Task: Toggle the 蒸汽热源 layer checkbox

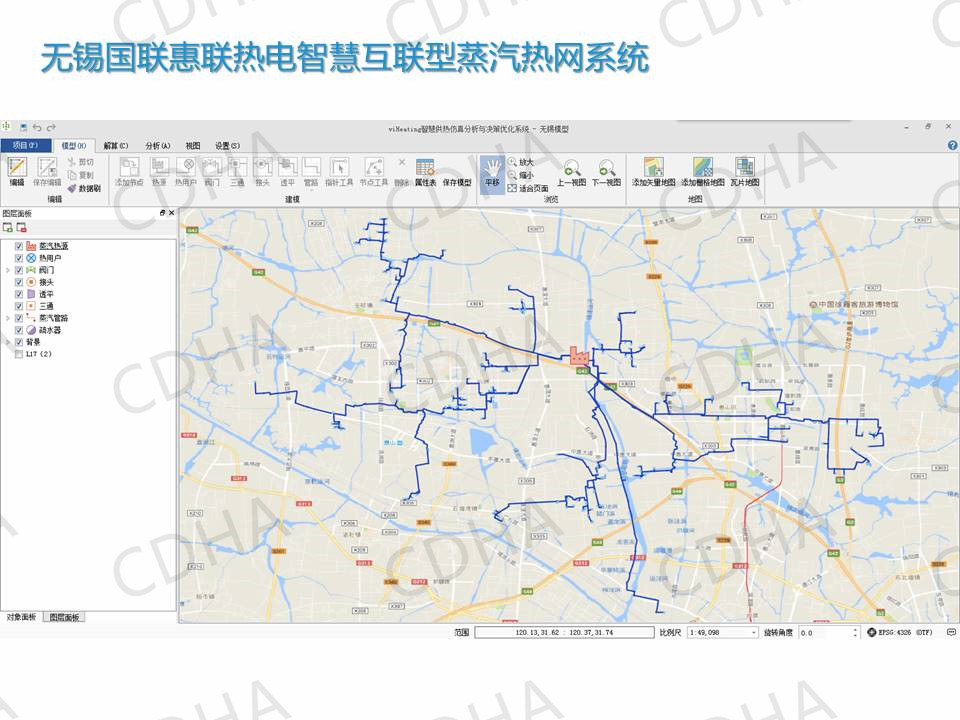Action: coord(19,246)
